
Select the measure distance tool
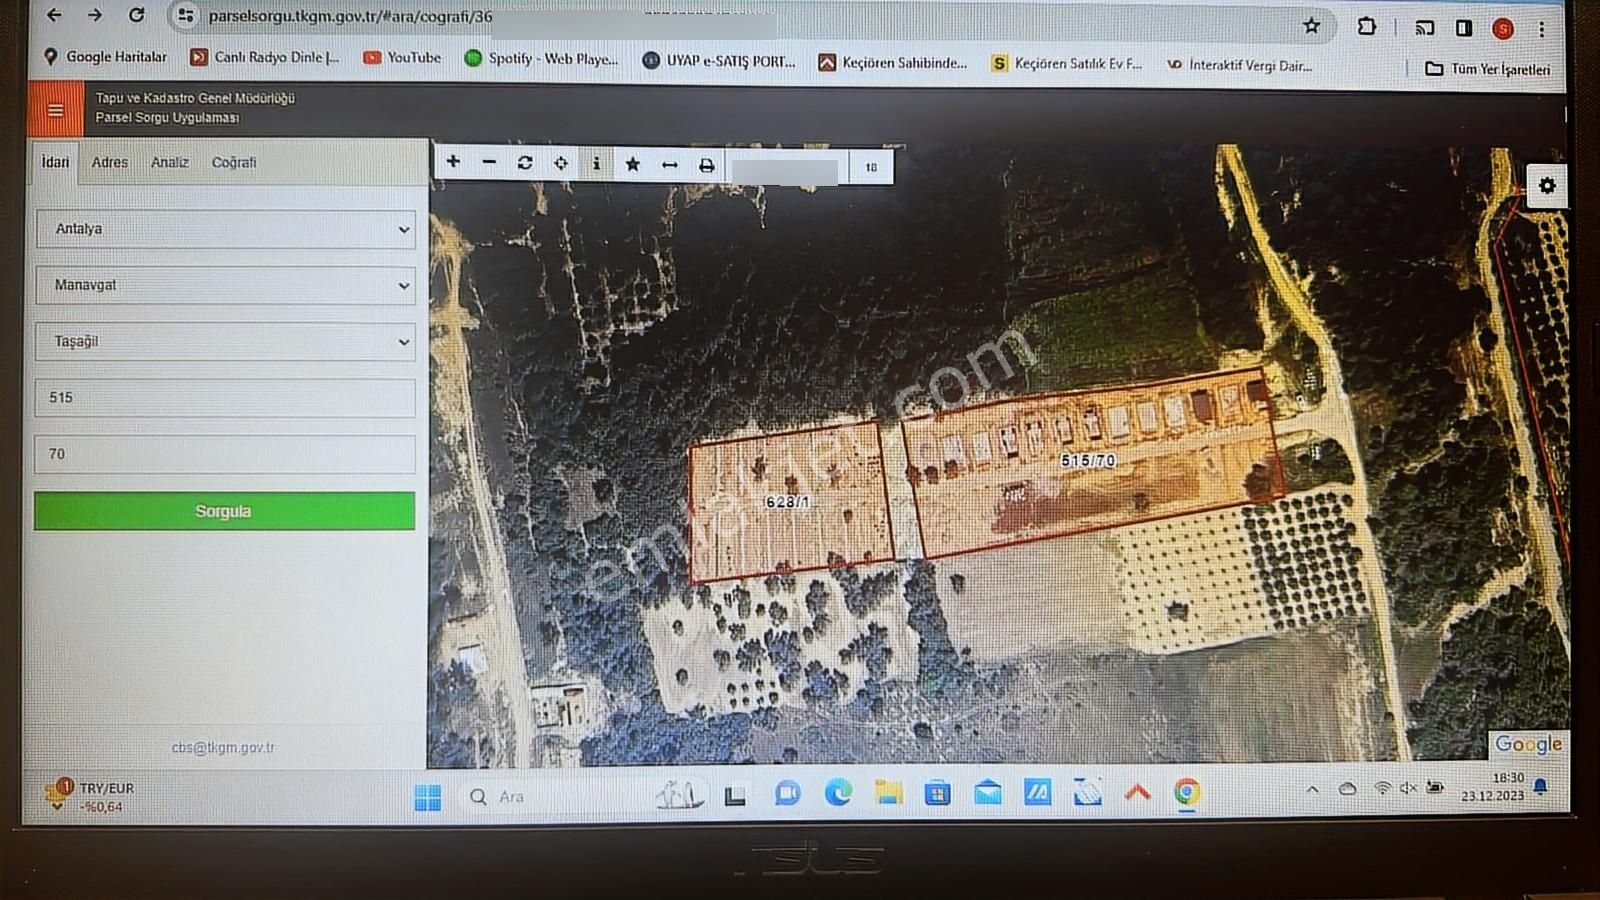click(669, 163)
